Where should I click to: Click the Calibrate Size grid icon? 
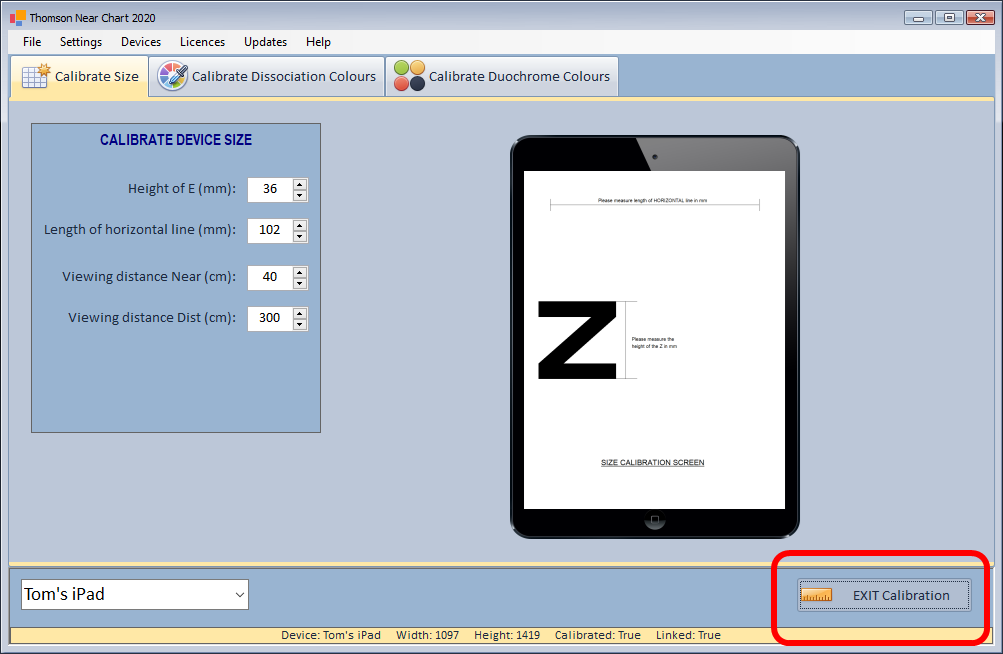click(x=35, y=77)
